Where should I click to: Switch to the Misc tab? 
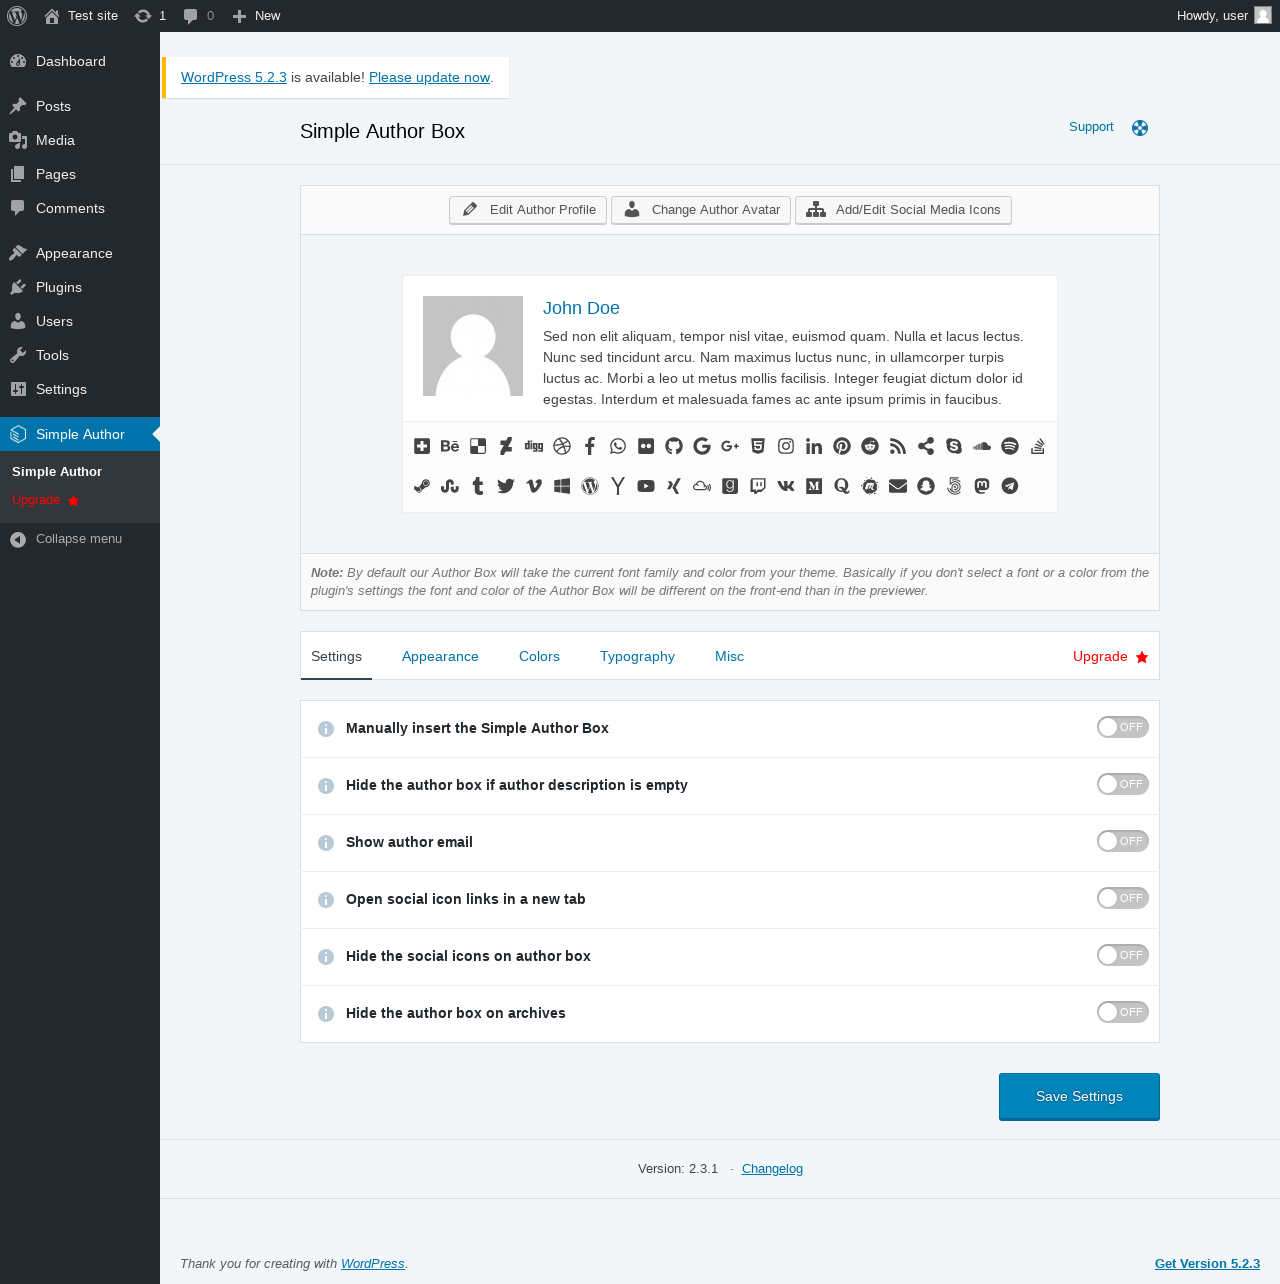[x=729, y=656]
